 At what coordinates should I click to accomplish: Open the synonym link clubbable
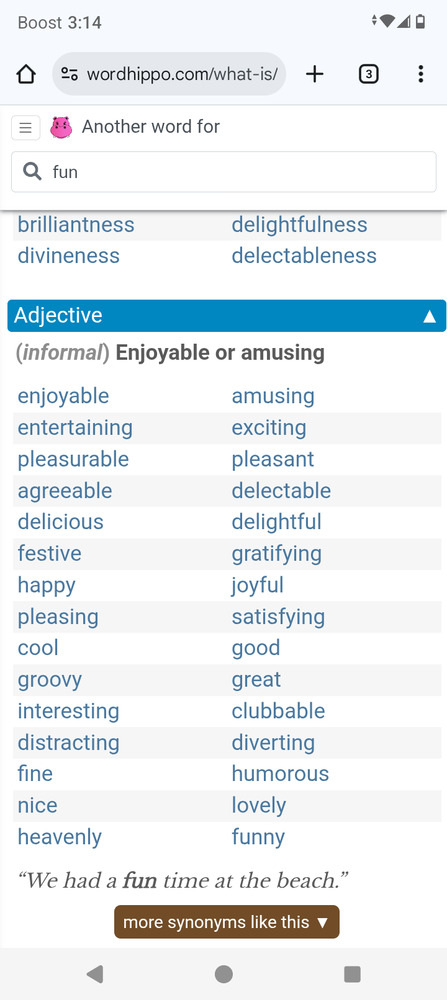(x=278, y=711)
